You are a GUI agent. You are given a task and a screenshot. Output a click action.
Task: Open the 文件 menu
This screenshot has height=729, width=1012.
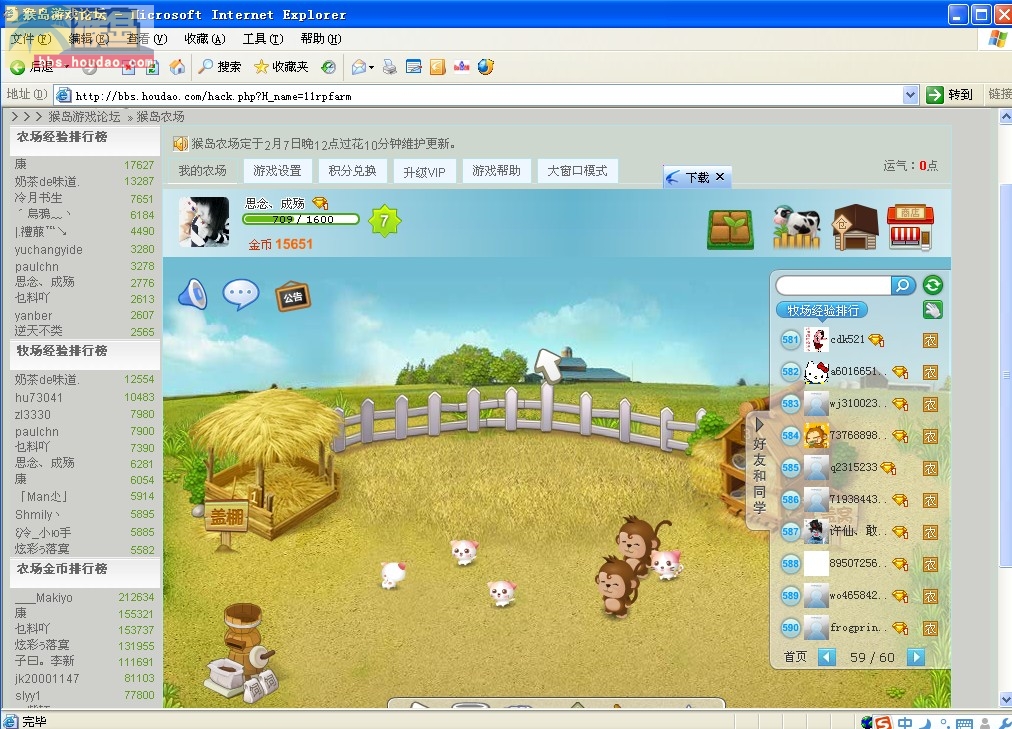[30, 39]
